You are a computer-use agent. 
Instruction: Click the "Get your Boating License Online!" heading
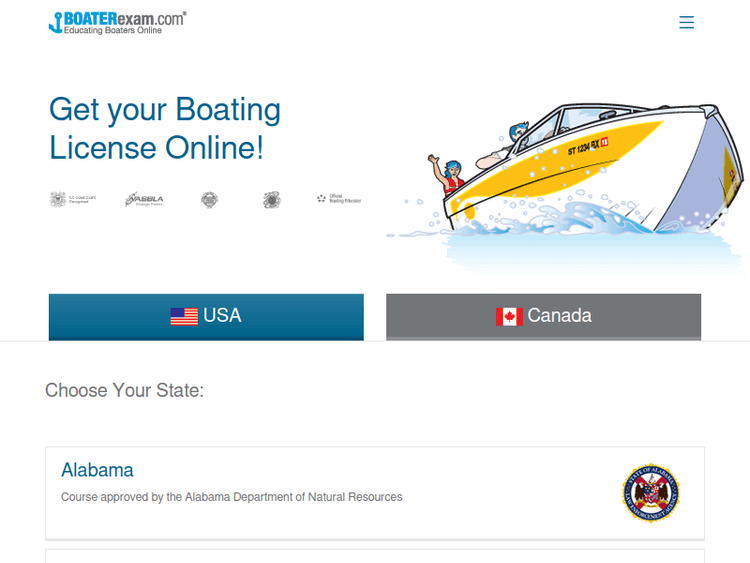tap(165, 128)
